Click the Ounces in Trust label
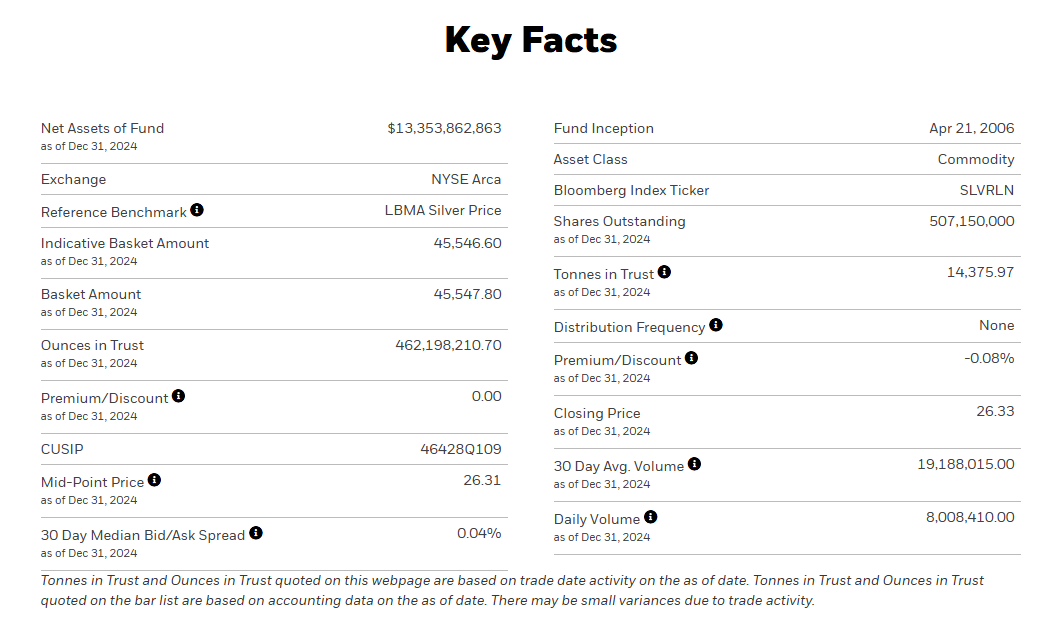 click(x=92, y=345)
